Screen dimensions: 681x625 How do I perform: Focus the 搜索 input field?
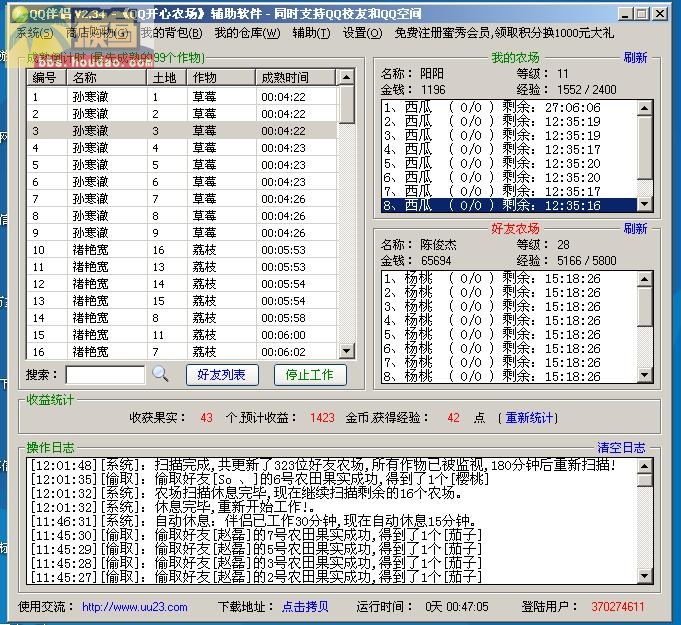pyautogui.click(x=105, y=374)
